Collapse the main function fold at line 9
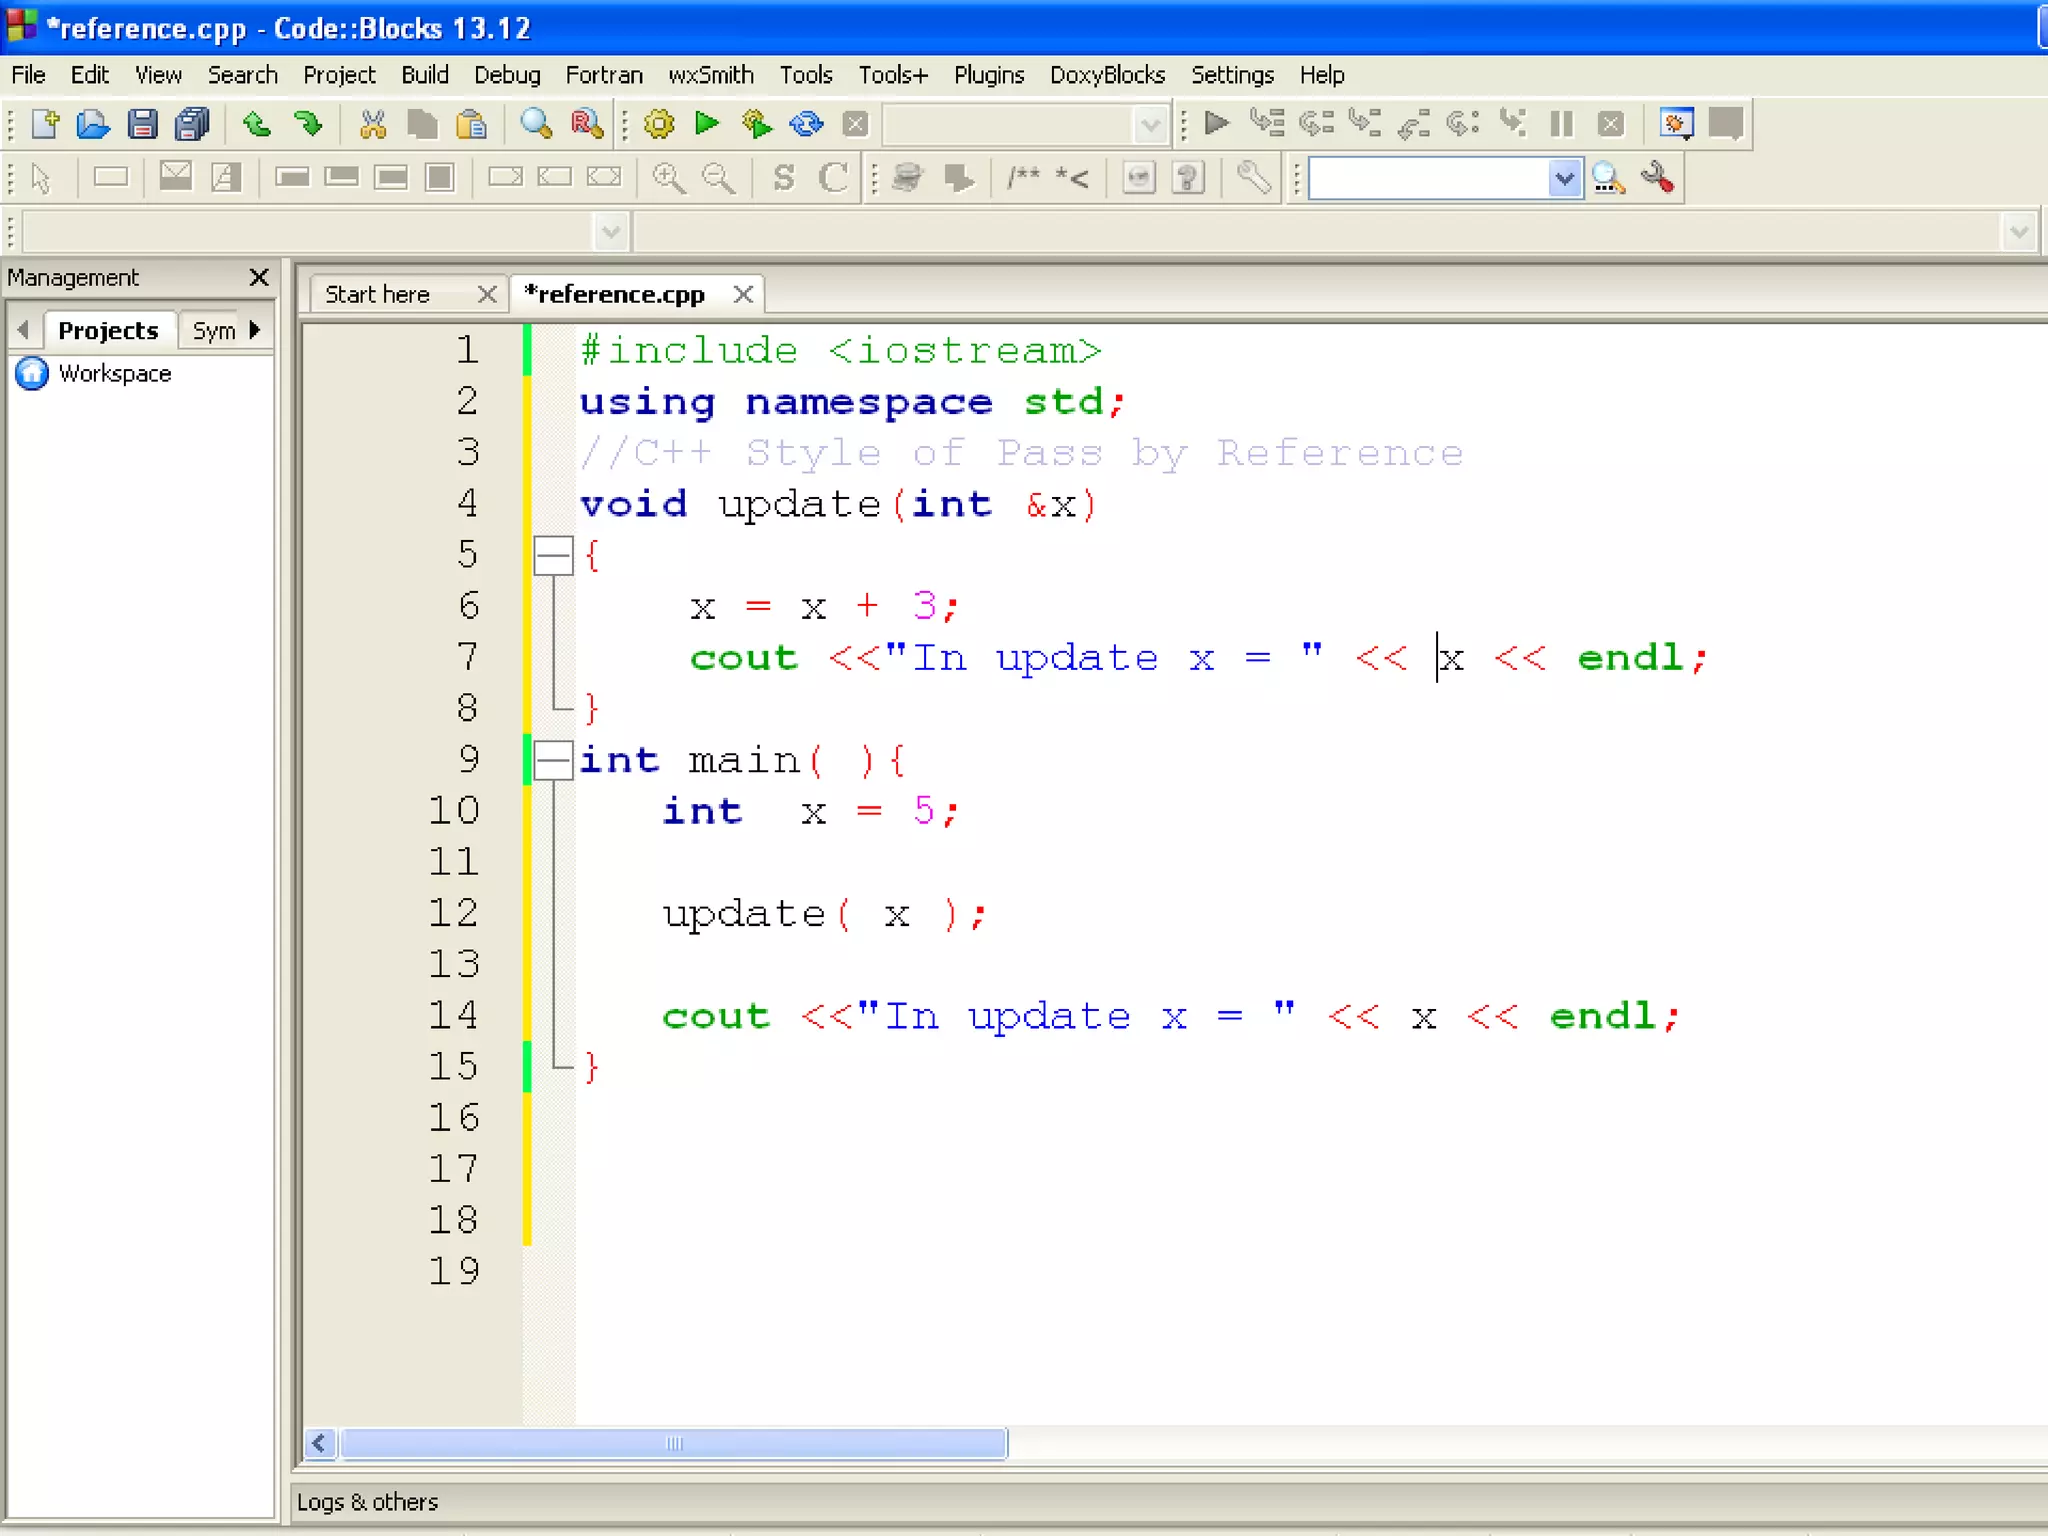The height and width of the screenshot is (1536, 2048). [552, 760]
